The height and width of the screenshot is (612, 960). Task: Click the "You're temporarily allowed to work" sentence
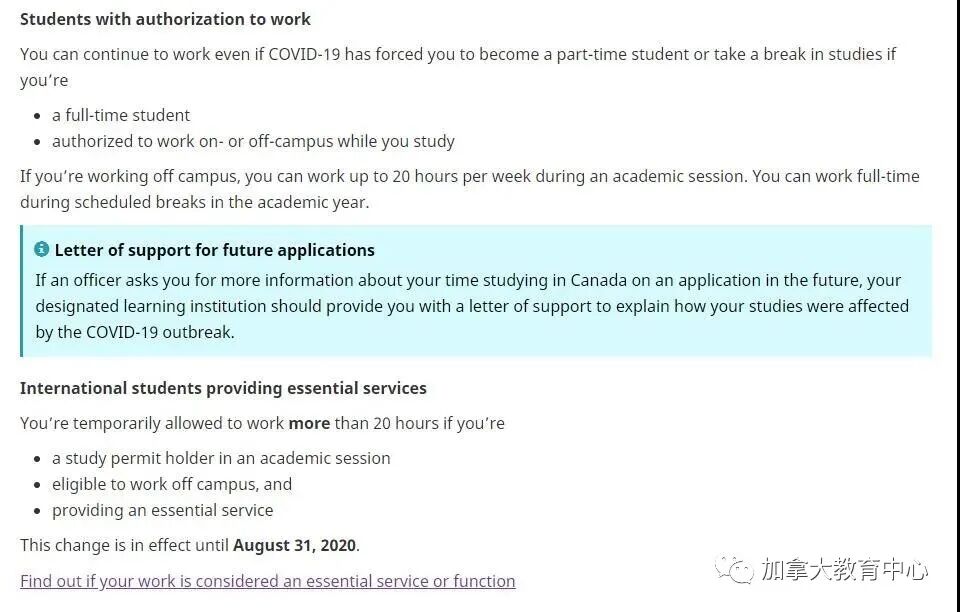coord(152,423)
